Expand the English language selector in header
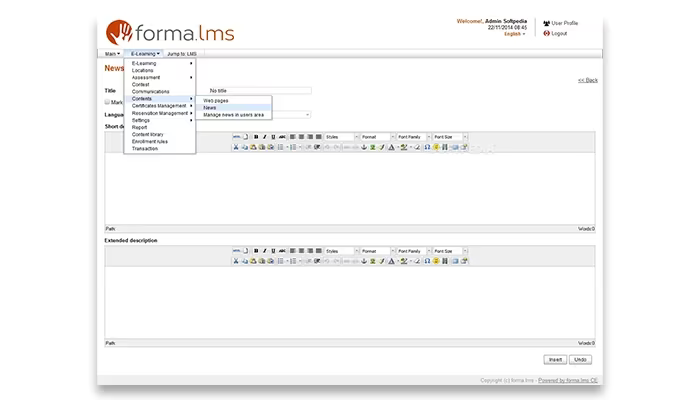The height and width of the screenshot is (400, 700). tap(515, 34)
